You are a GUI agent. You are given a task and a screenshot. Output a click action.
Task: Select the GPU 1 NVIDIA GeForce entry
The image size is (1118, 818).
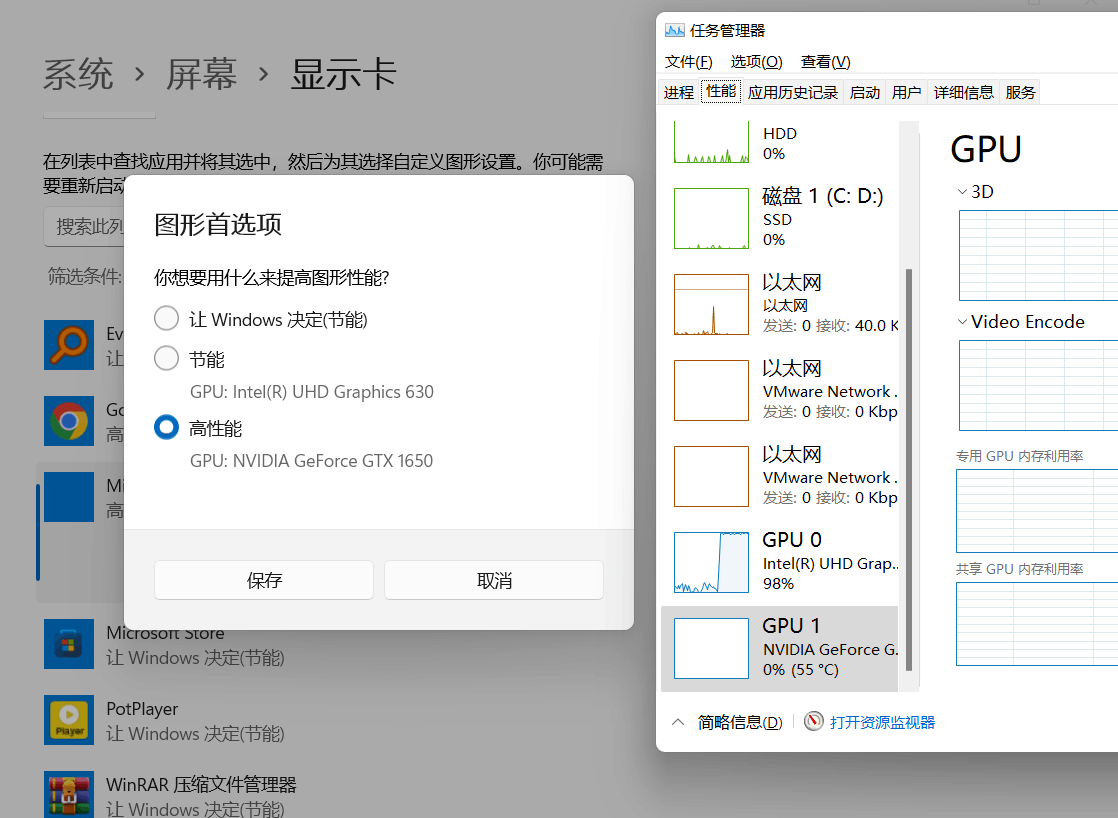779,648
